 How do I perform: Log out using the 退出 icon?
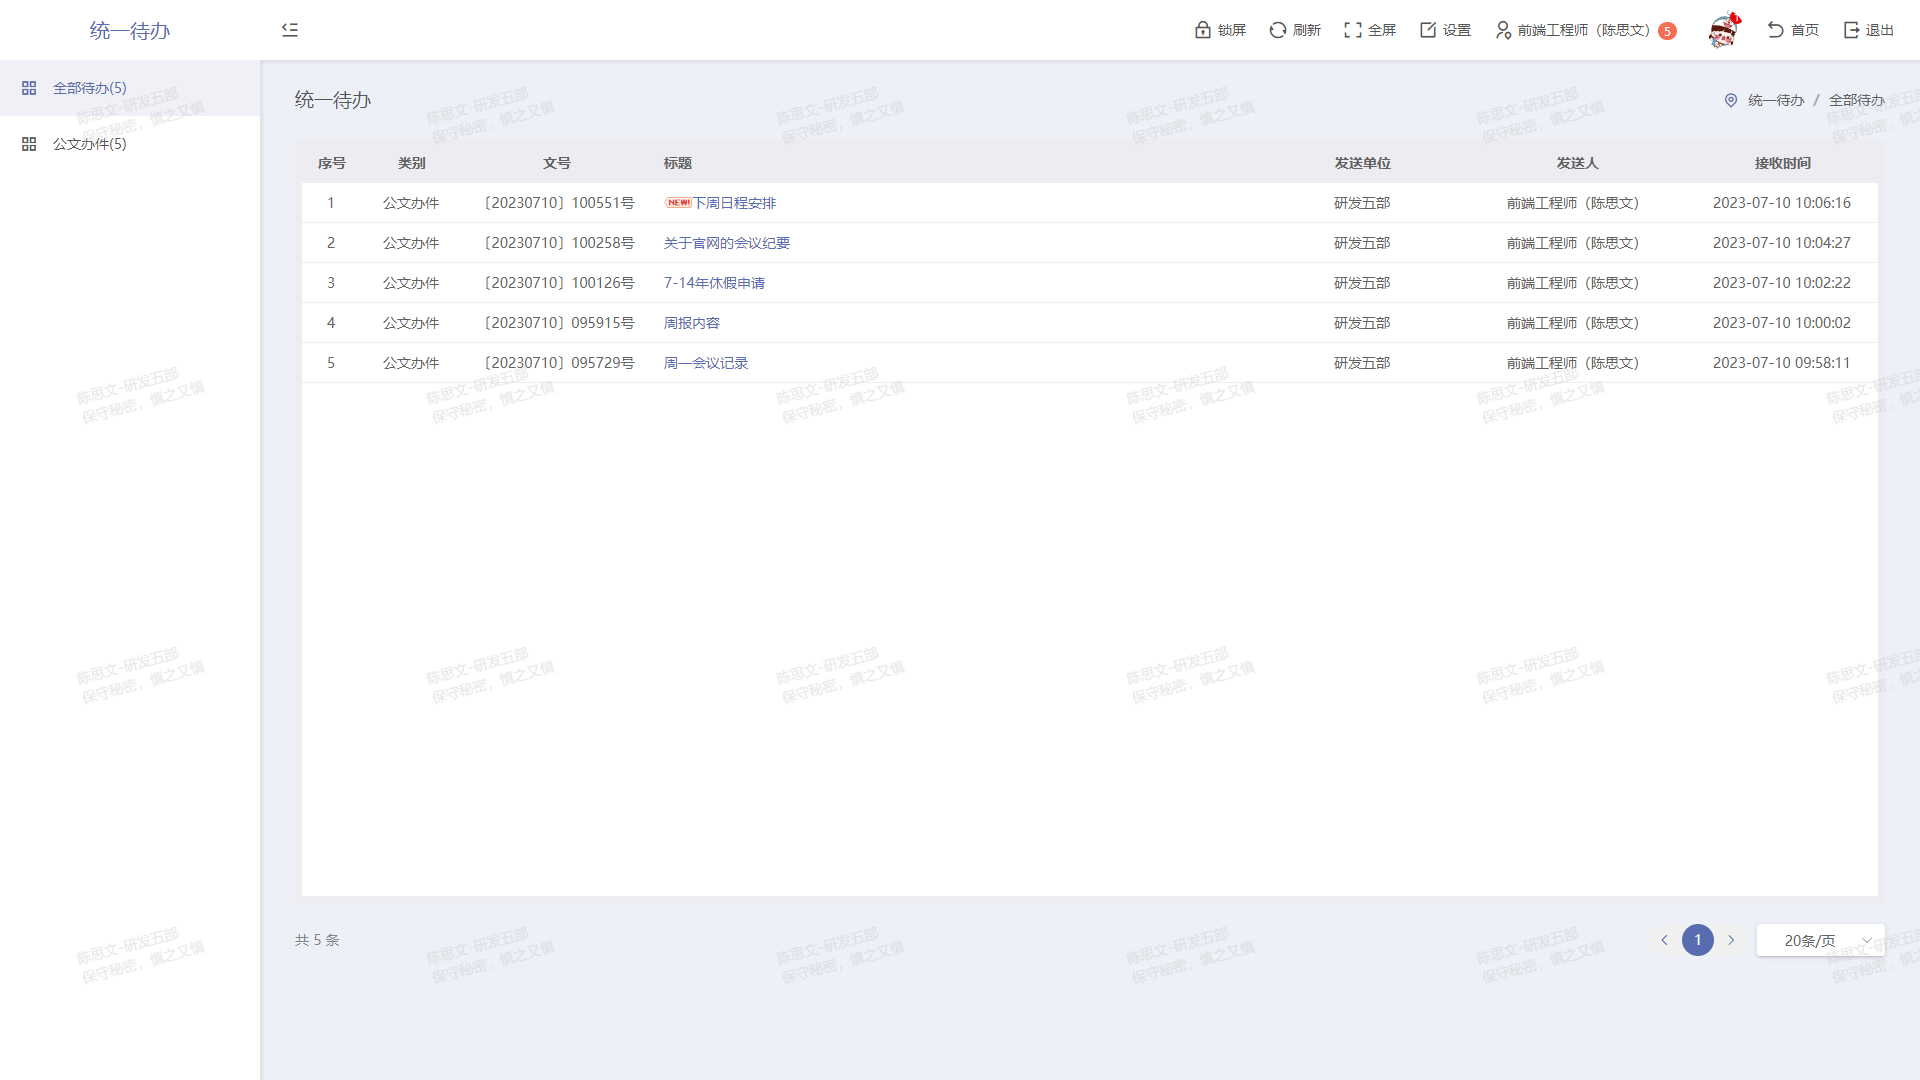click(x=1852, y=30)
